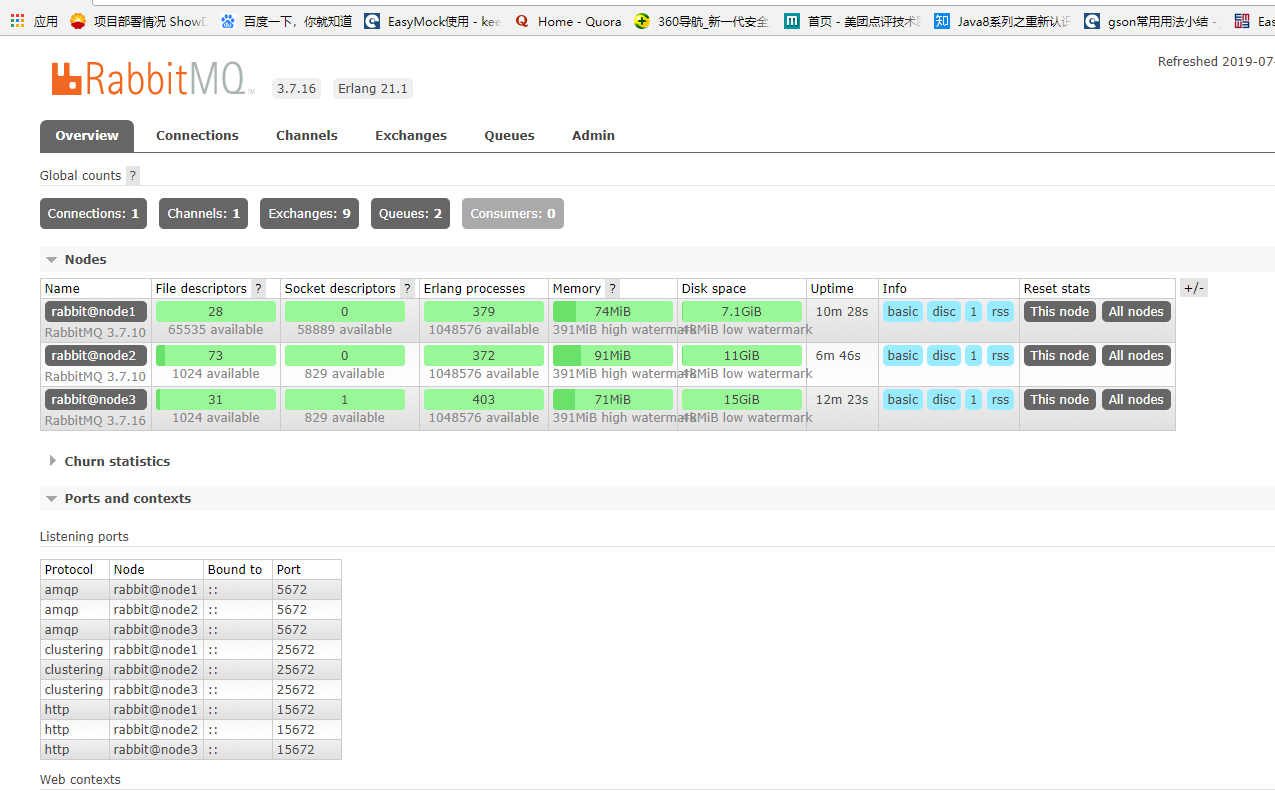Click the Uptime value 12m 23s
Screen dimensions: 1275x794
click(842, 399)
